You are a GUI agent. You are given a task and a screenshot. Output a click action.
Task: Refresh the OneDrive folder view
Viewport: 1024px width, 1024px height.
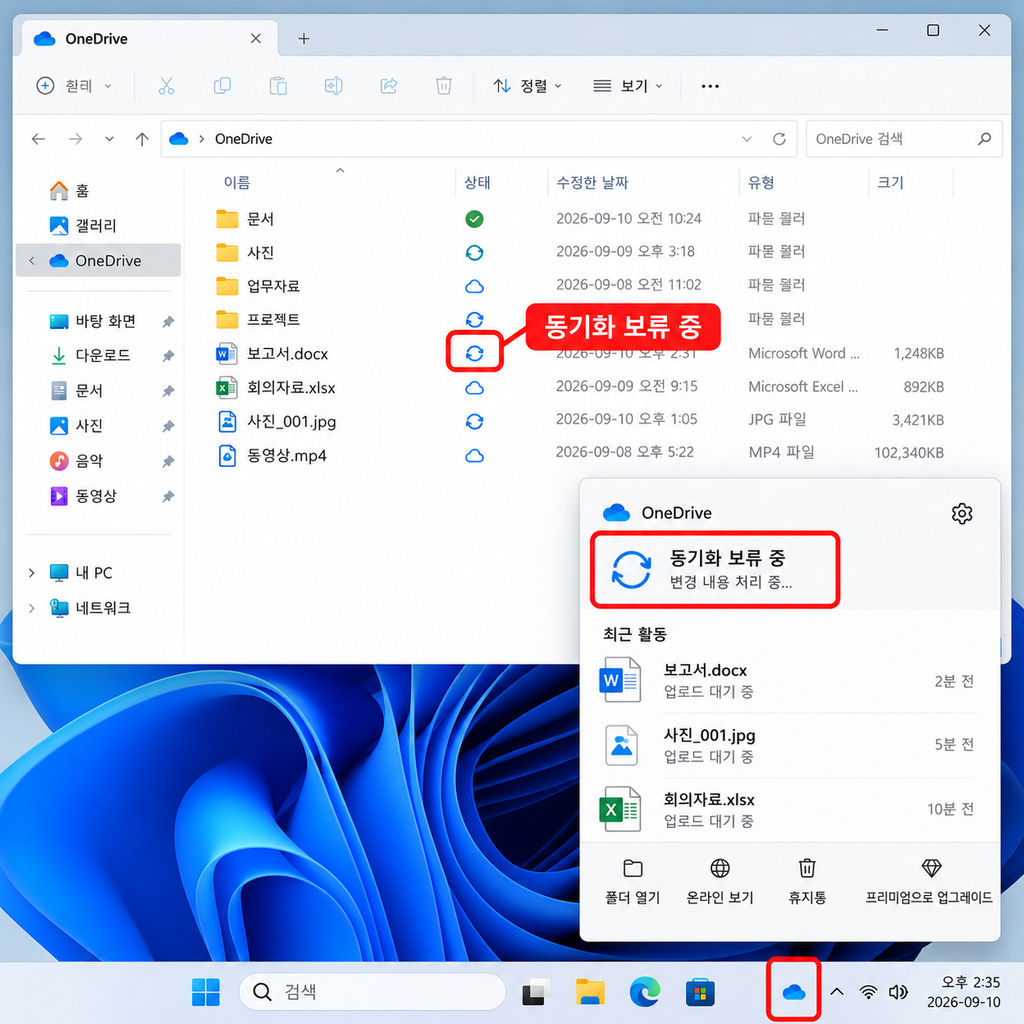click(x=779, y=139)
